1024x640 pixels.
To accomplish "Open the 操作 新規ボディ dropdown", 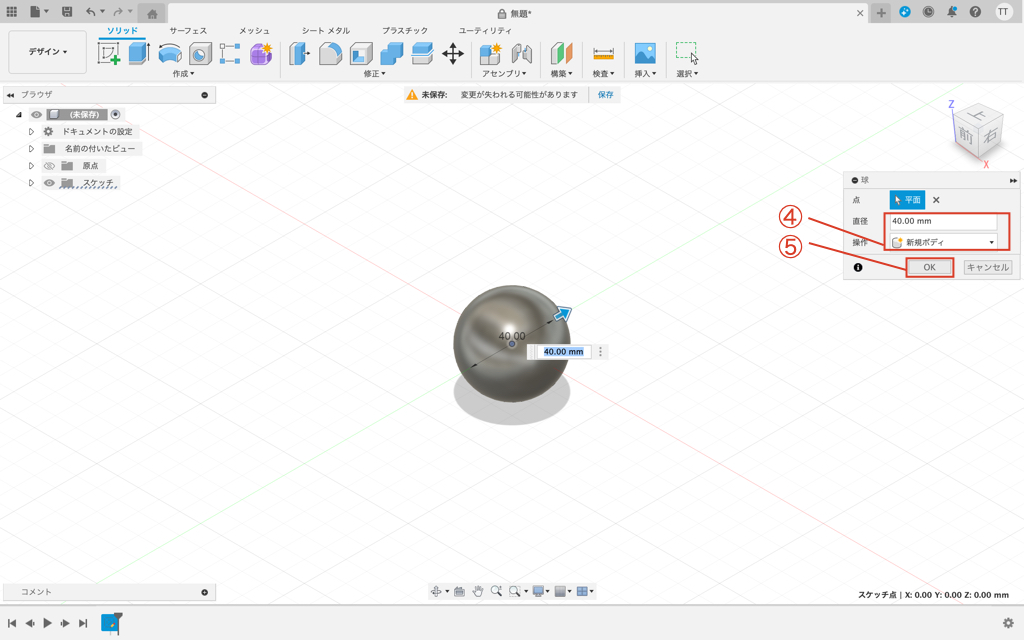I will (943, 242).
